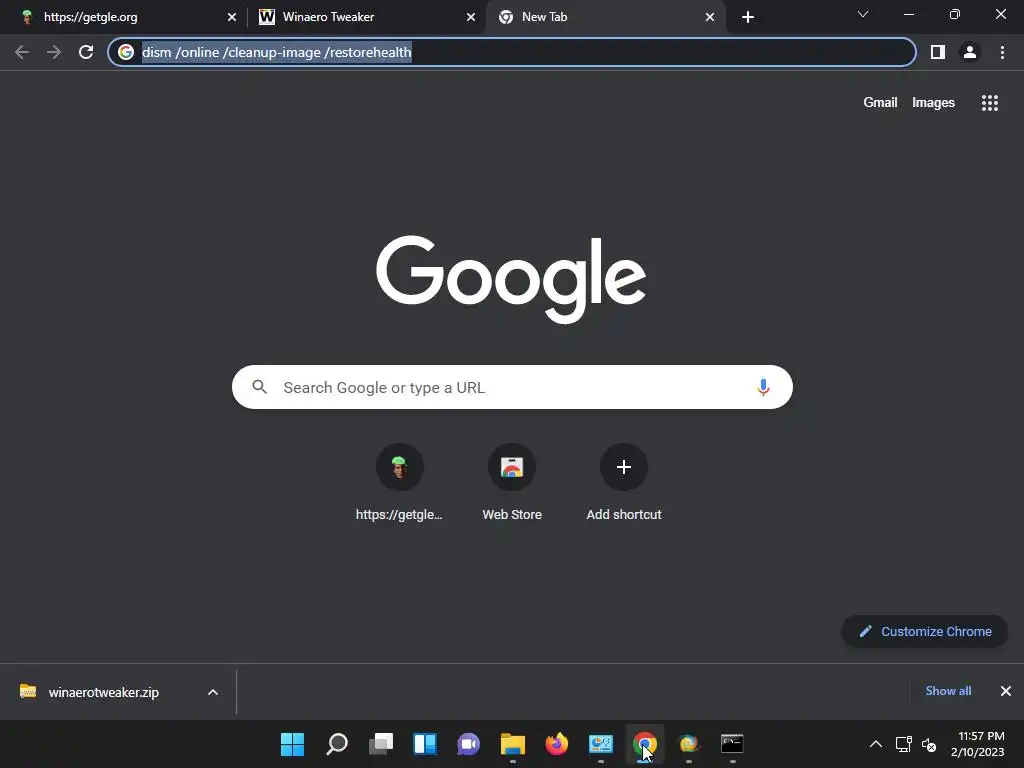This screenshot has height=768, width=1024.
Task: Click the Chrome icon on the taskbar
Action: coord(645,744)
